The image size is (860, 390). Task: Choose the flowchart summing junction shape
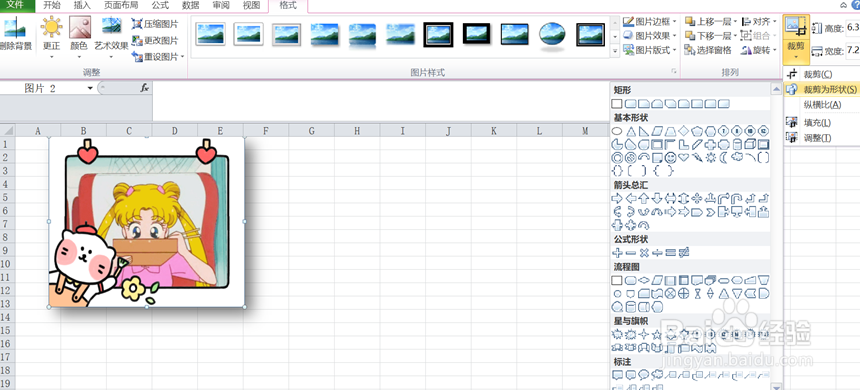click(670, 293)
